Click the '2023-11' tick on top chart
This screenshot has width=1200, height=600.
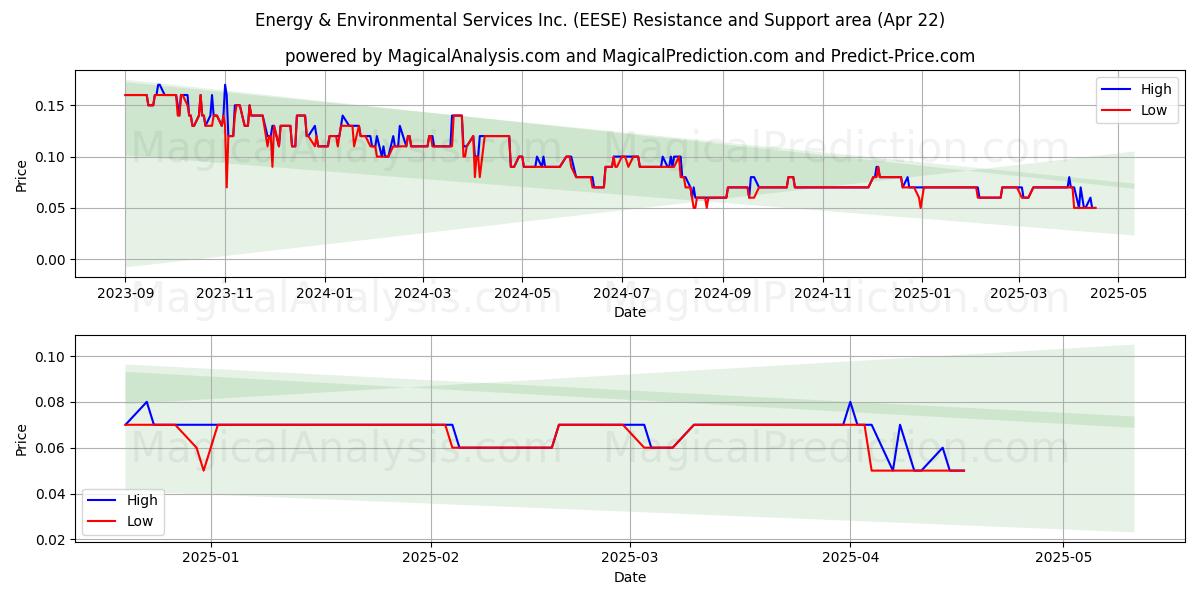(x=225, y=294)
